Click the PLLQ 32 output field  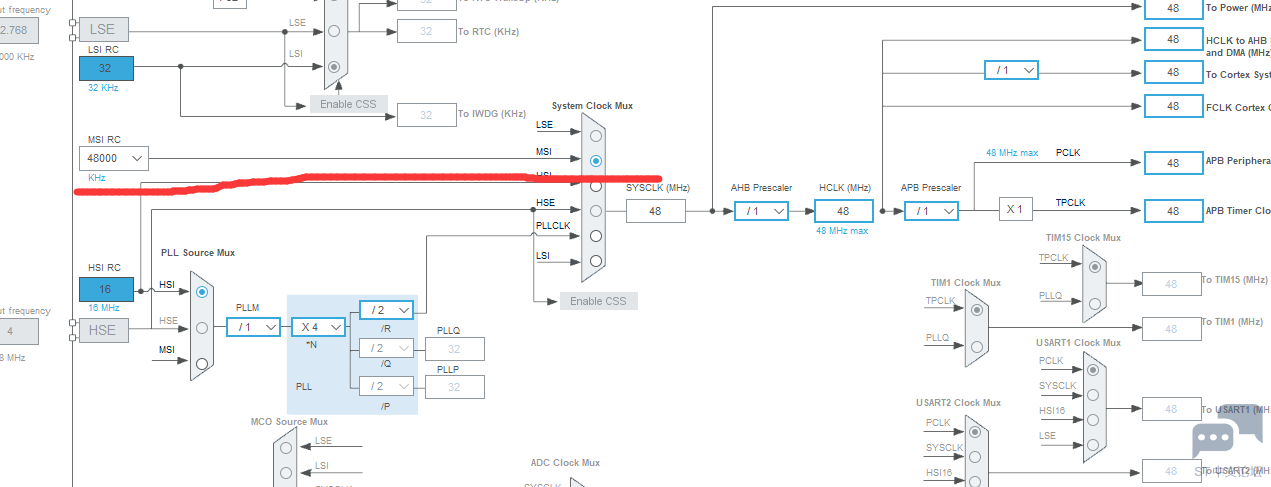[x=454, y=348]
